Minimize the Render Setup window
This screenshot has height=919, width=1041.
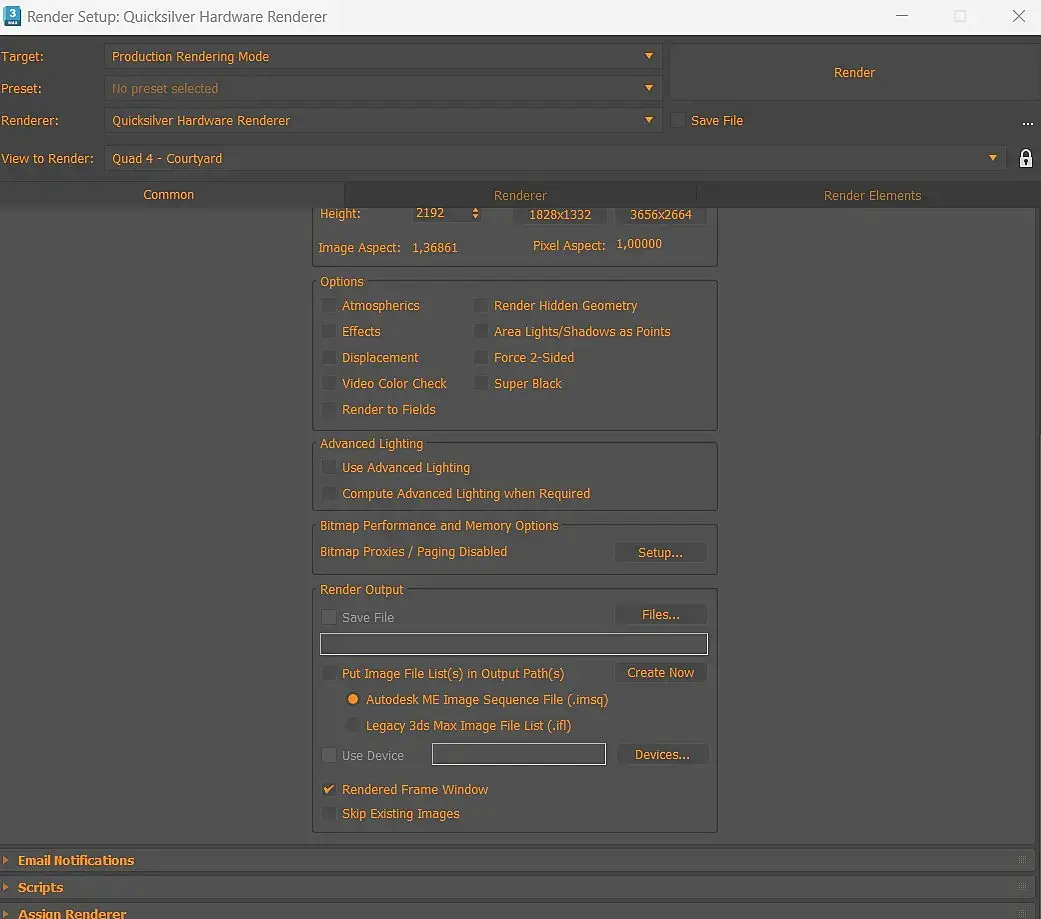[x=902, y=16]
